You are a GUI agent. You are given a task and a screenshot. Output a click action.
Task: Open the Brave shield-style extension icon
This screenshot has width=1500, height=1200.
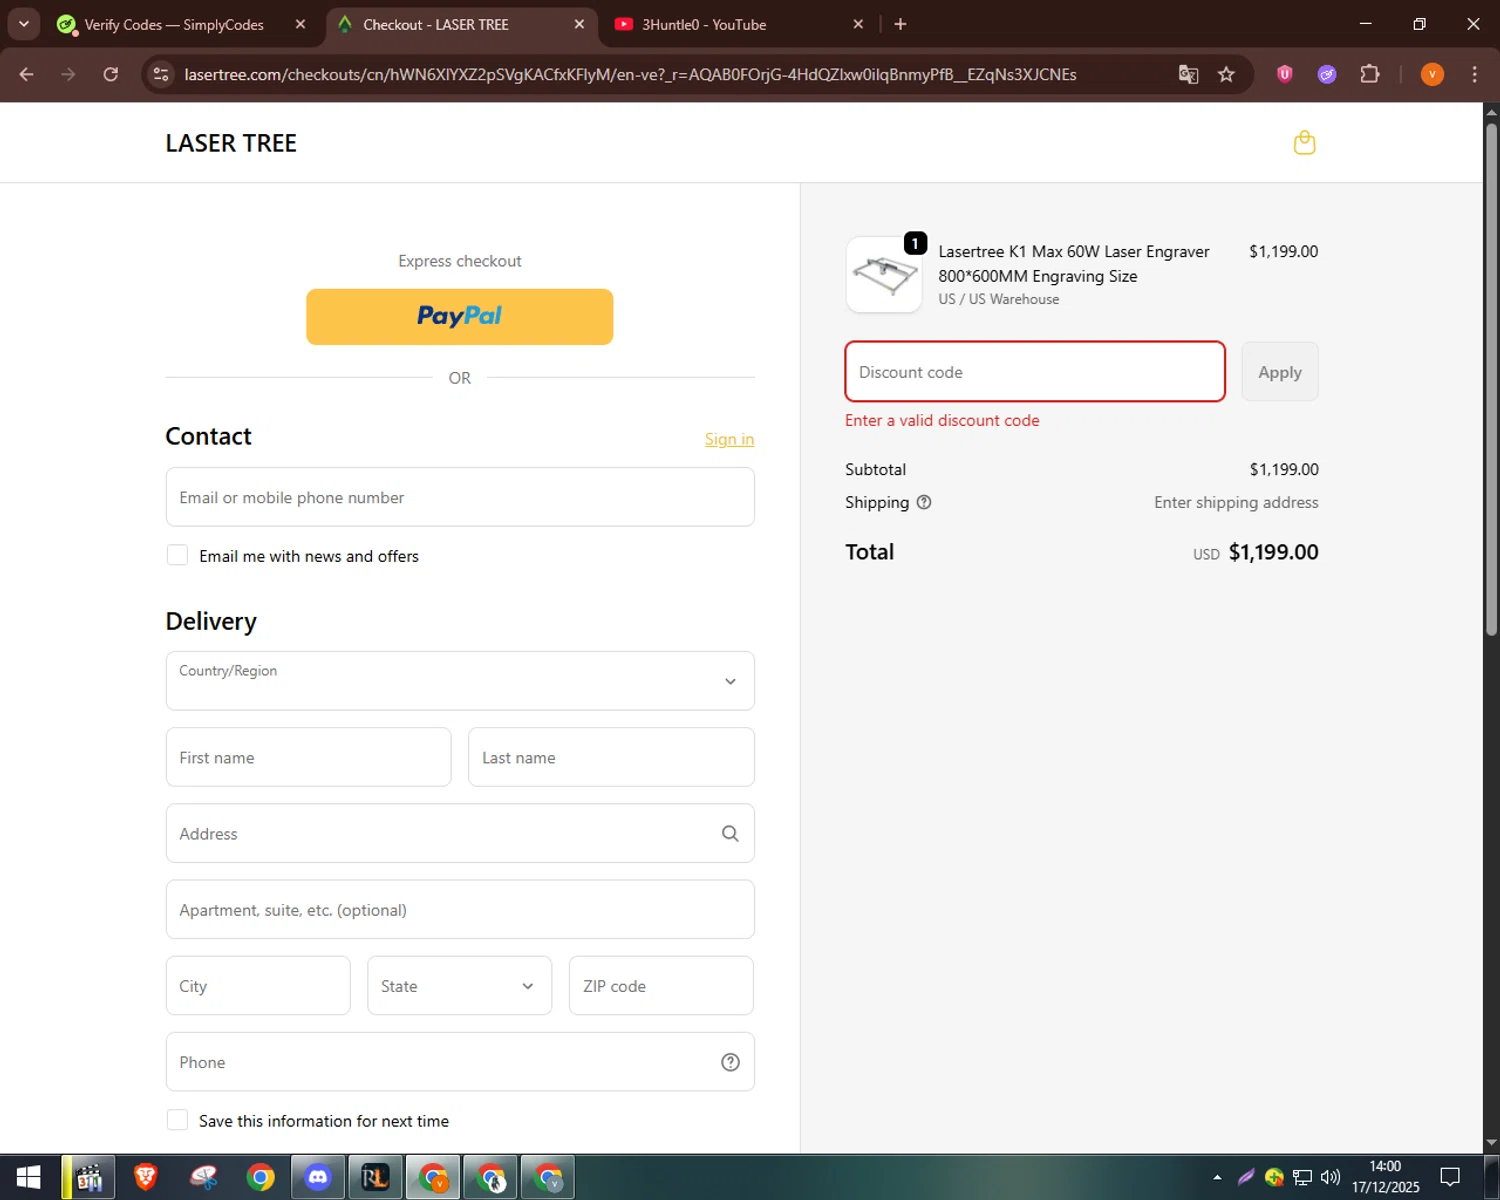coord(1285,73)
